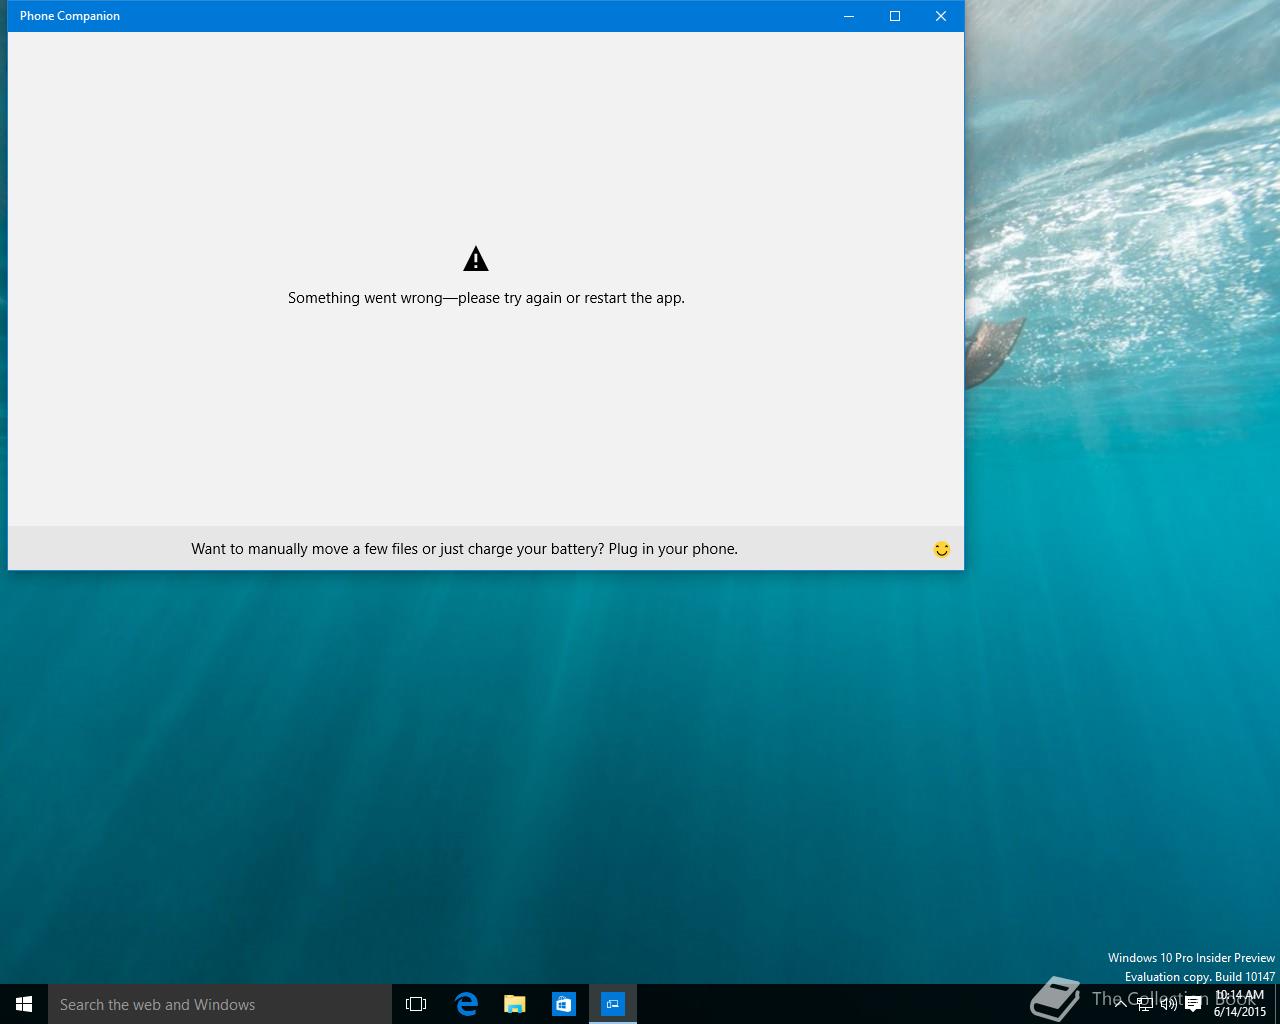Click the Phone Companion window title
The image size is (1280, 1024).
coord(70,16)
